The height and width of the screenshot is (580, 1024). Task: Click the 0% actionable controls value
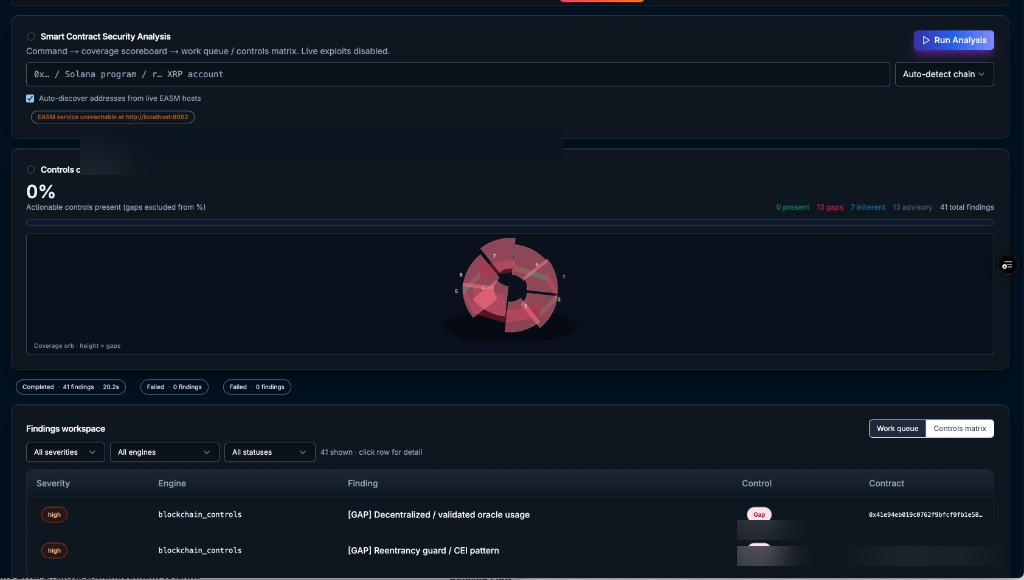(40, 191)
